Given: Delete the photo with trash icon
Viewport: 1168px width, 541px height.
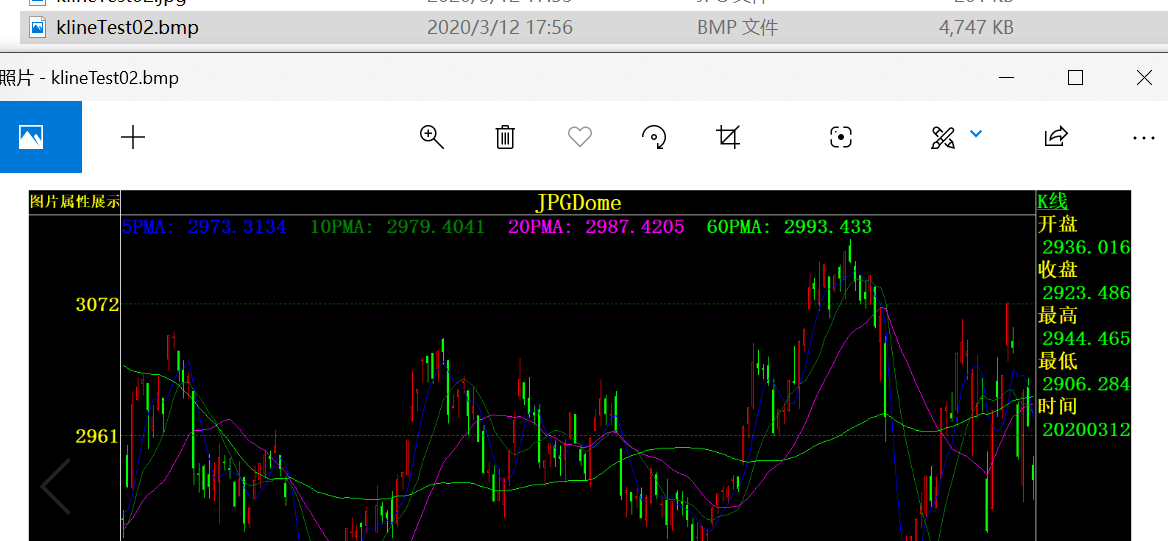Looking at the screenshot, I should point(505,137).
